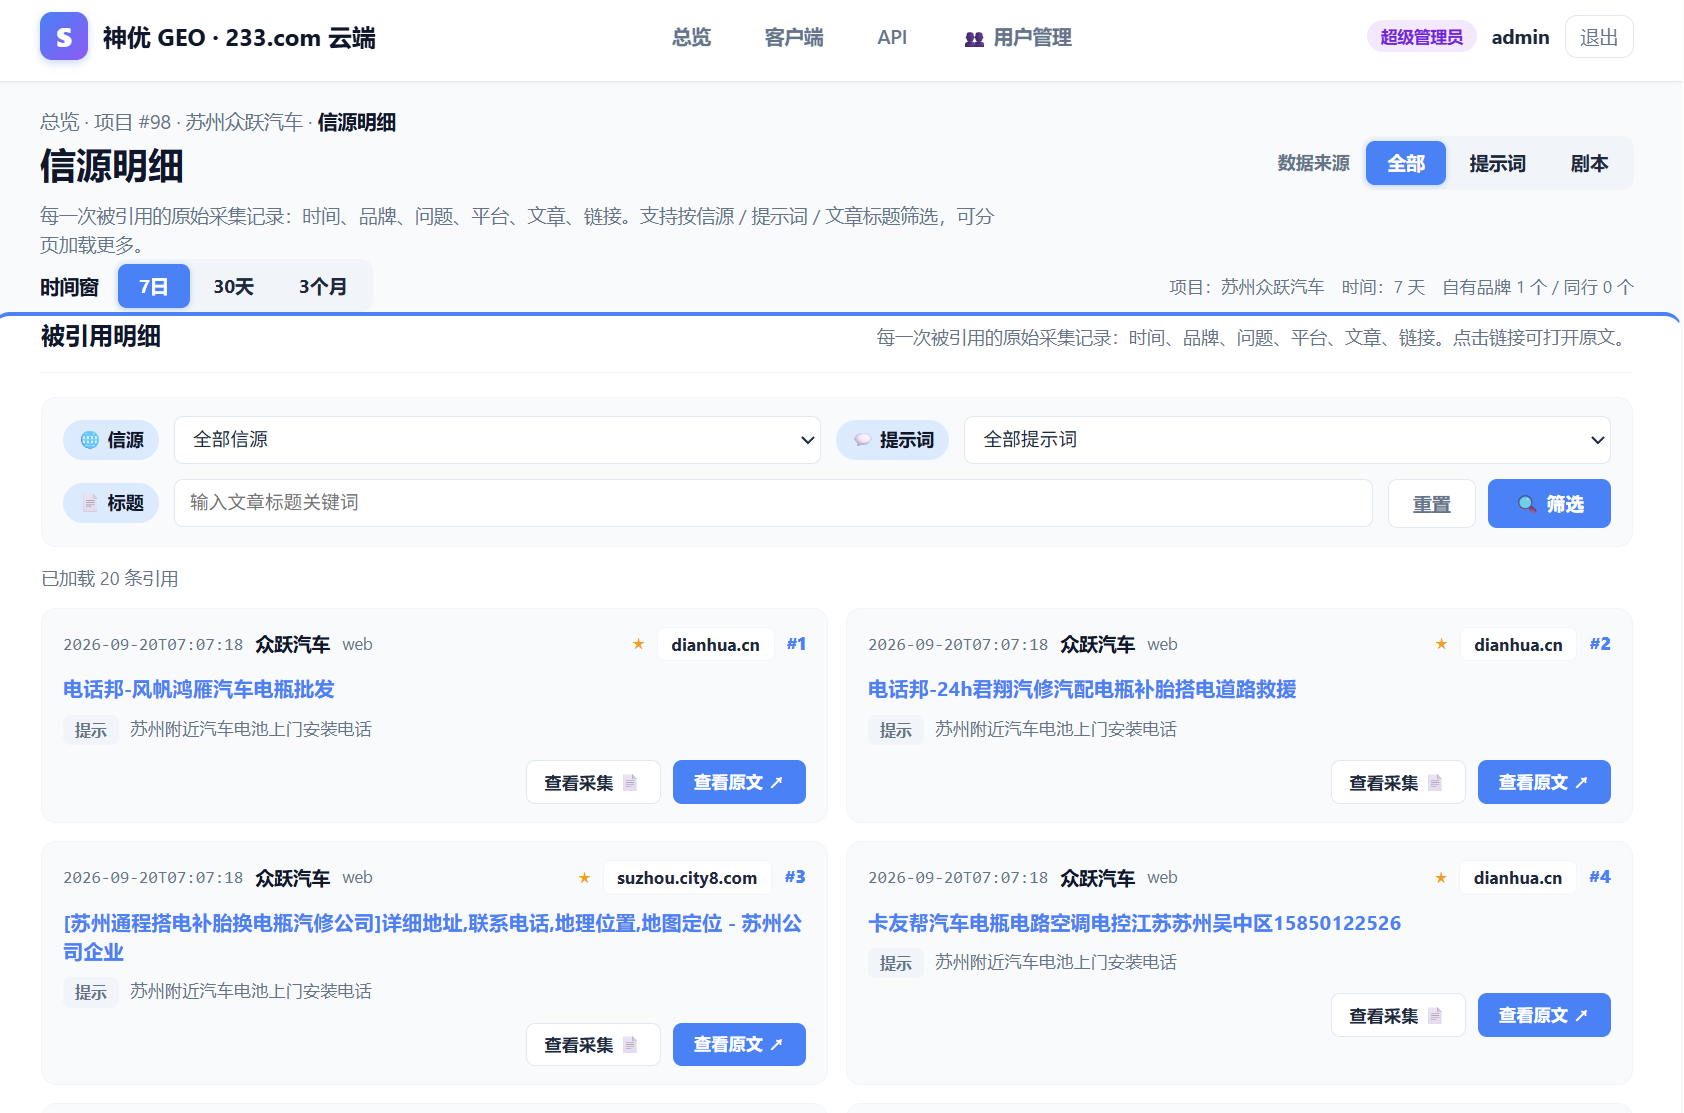Open the 电话邦-24h君翔汽修 article link
Screen dimensions: 1684x1113
coord(1082,689)
